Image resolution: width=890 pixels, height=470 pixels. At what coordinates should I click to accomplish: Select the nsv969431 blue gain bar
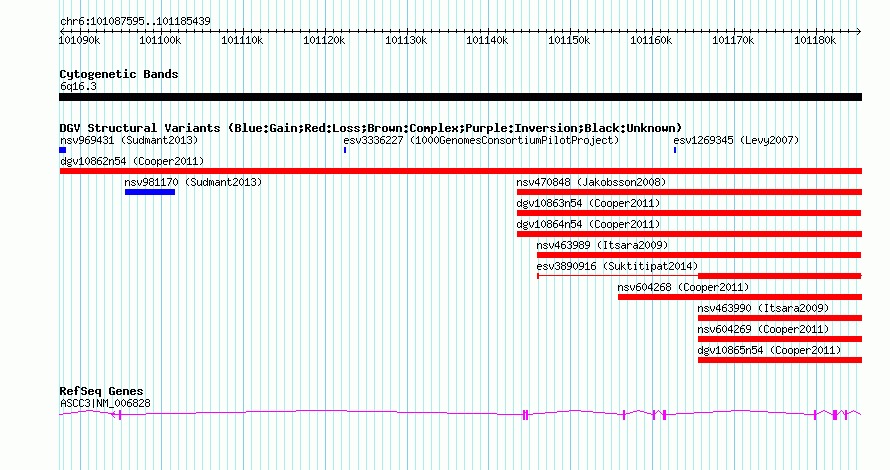pos(62,150)
